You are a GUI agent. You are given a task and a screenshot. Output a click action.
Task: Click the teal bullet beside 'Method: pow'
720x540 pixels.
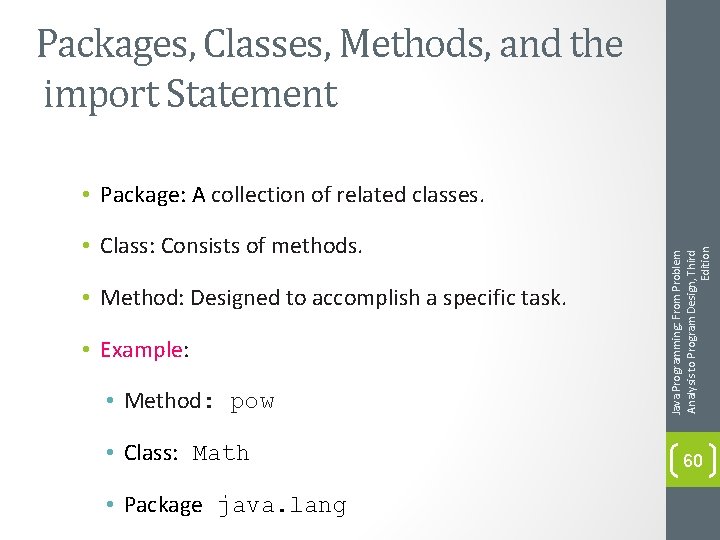pyautogui.click(x=110, y=400)
